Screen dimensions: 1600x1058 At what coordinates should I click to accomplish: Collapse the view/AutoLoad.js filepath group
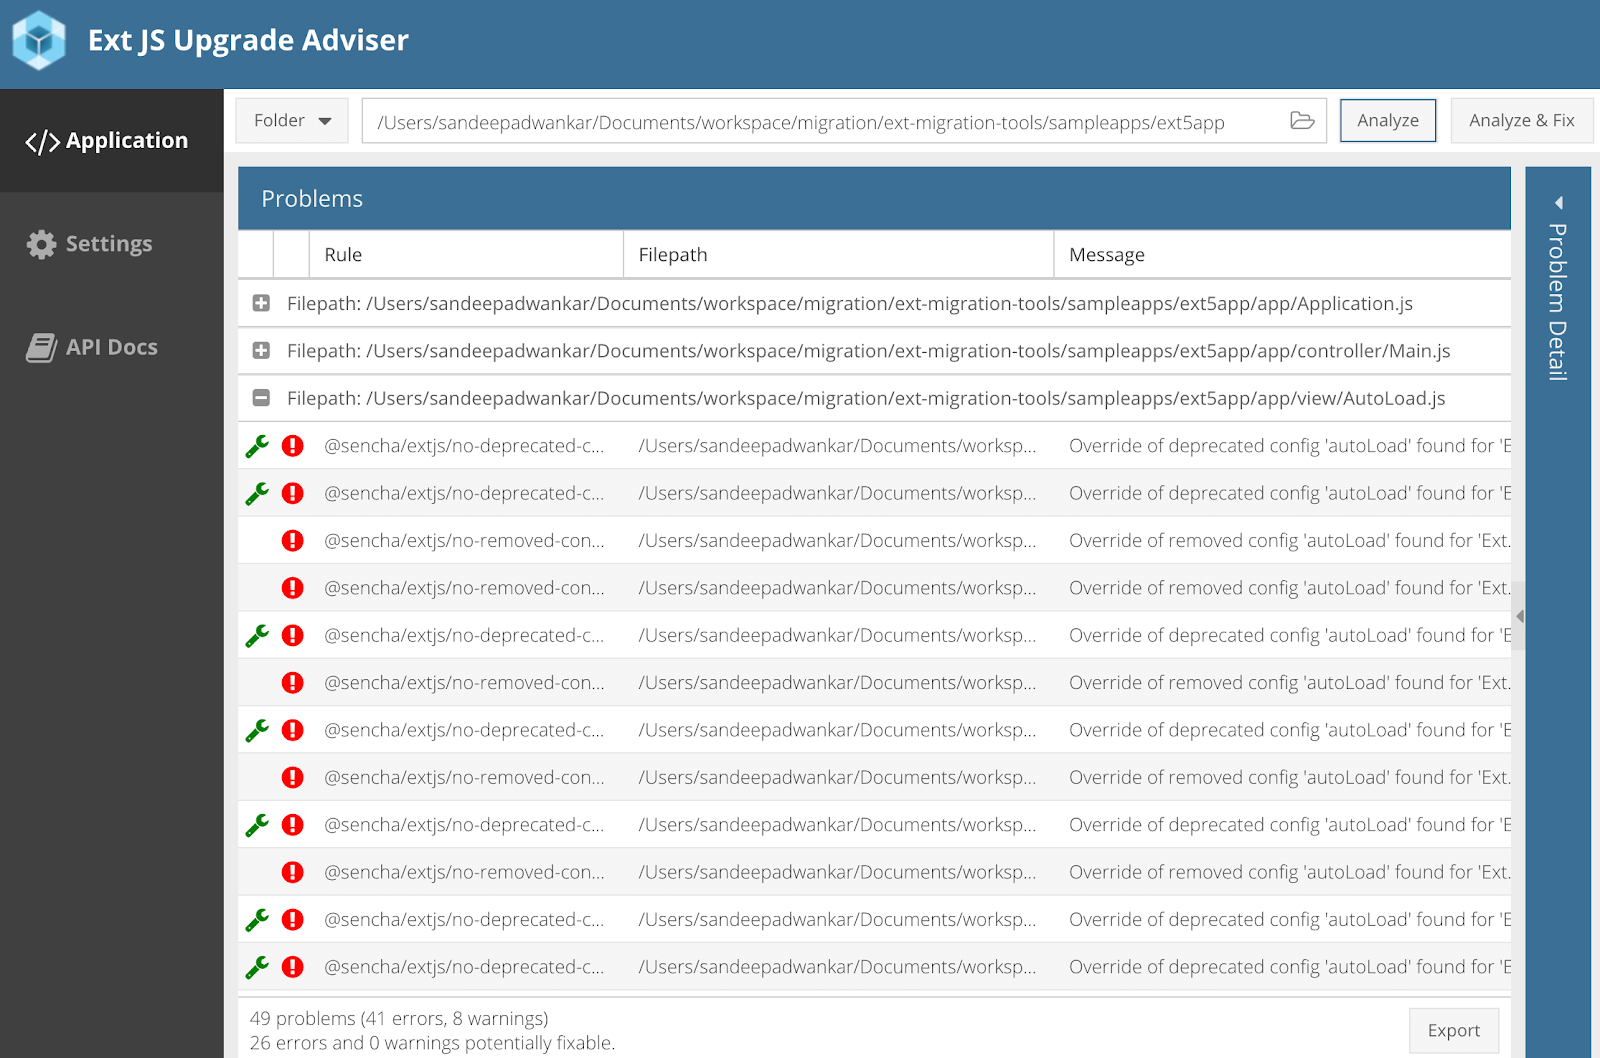(261, 398)
